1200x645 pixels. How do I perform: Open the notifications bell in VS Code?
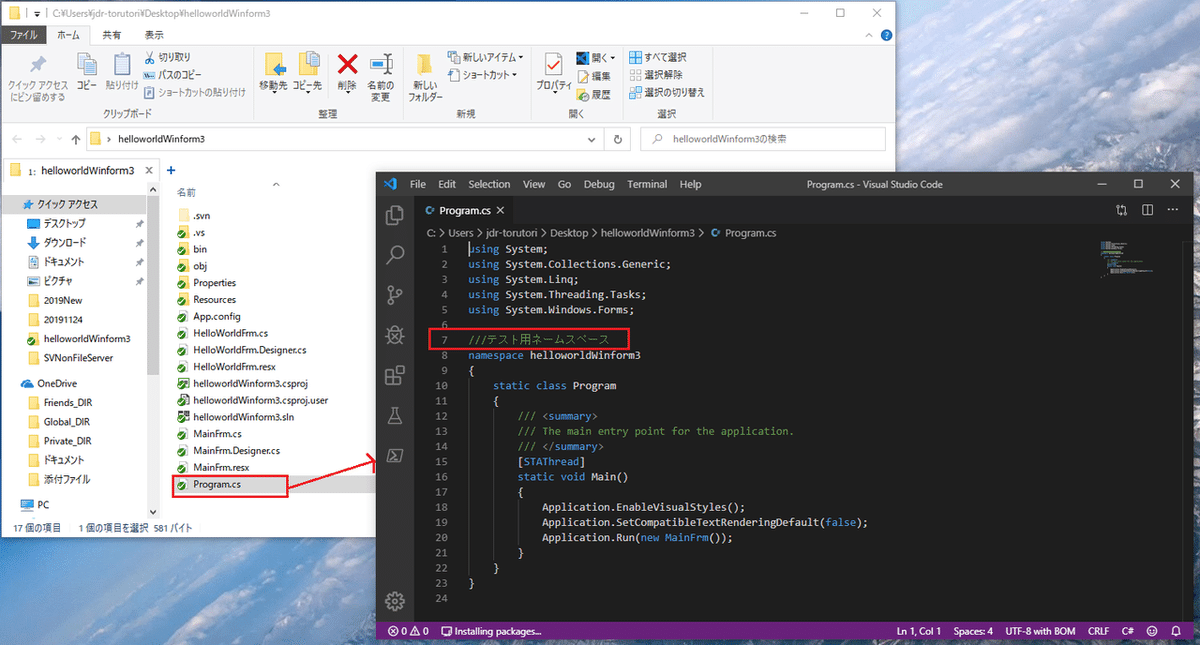click(x=1175, y=631)
